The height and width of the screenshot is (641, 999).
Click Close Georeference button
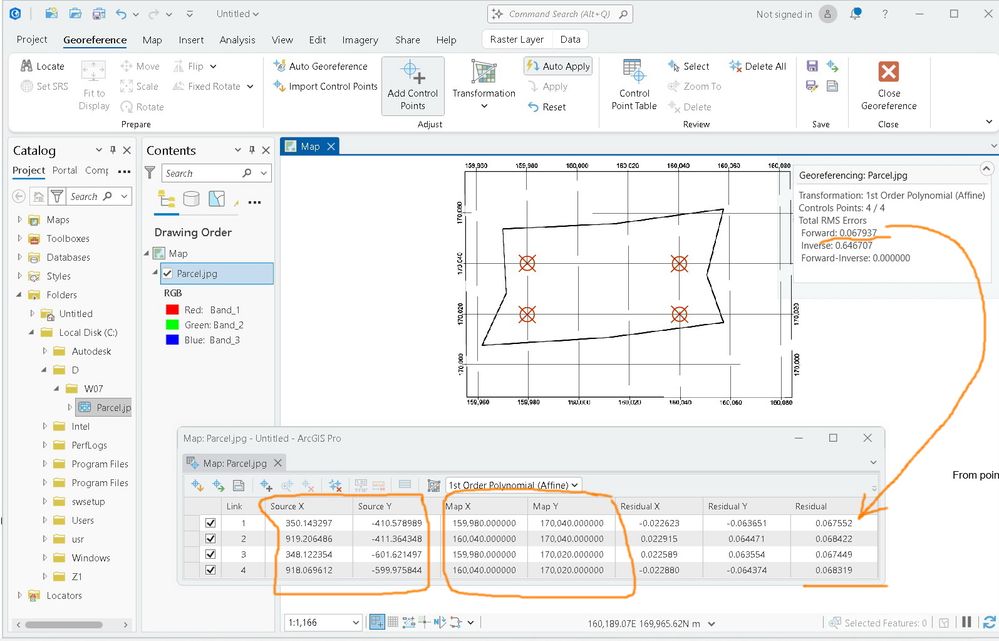[x=888, y=86]
